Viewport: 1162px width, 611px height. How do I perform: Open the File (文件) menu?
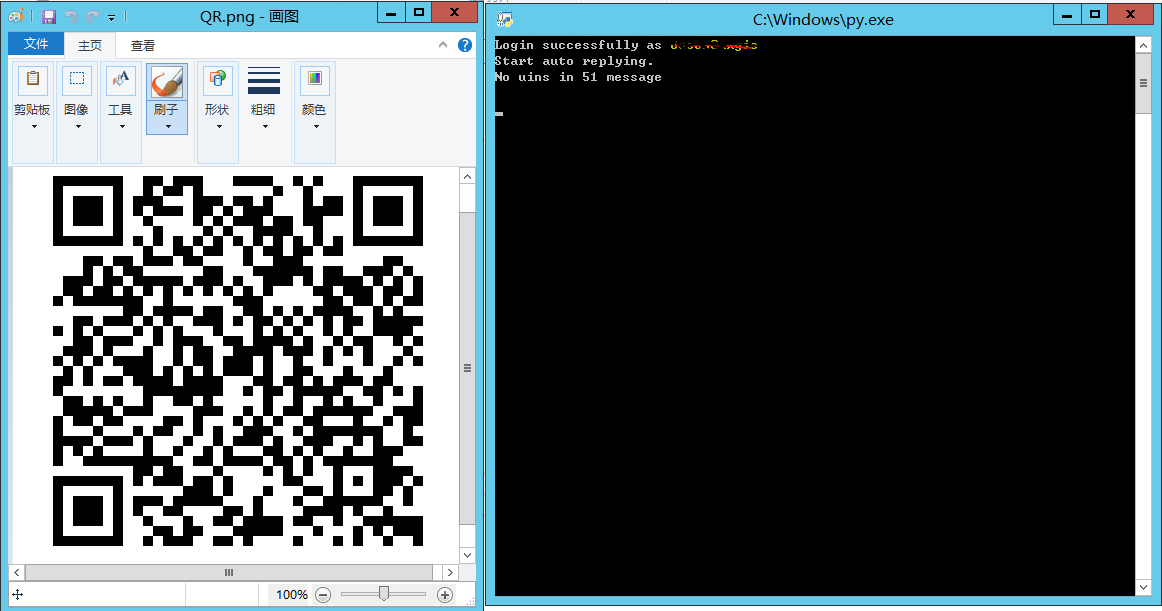[x=36, y=44]
